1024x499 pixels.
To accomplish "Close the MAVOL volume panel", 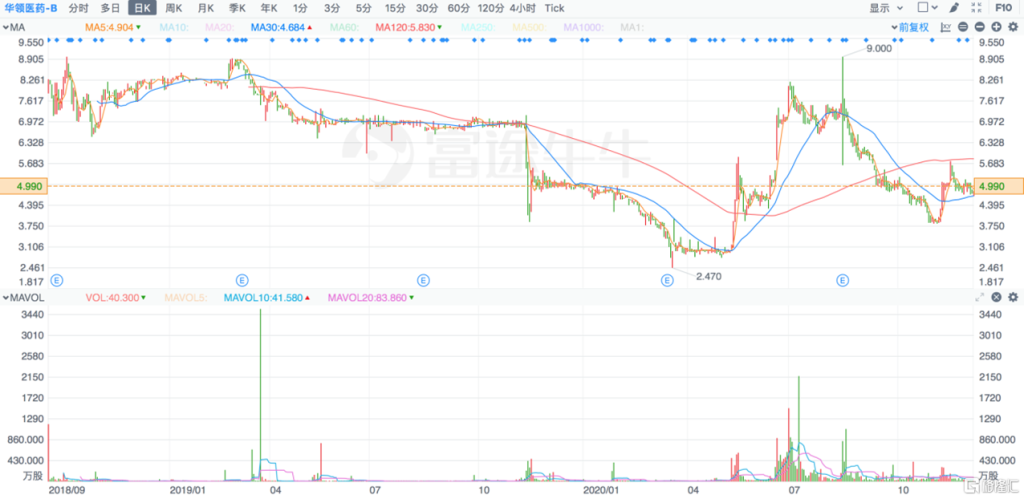I will coord(997,297).
